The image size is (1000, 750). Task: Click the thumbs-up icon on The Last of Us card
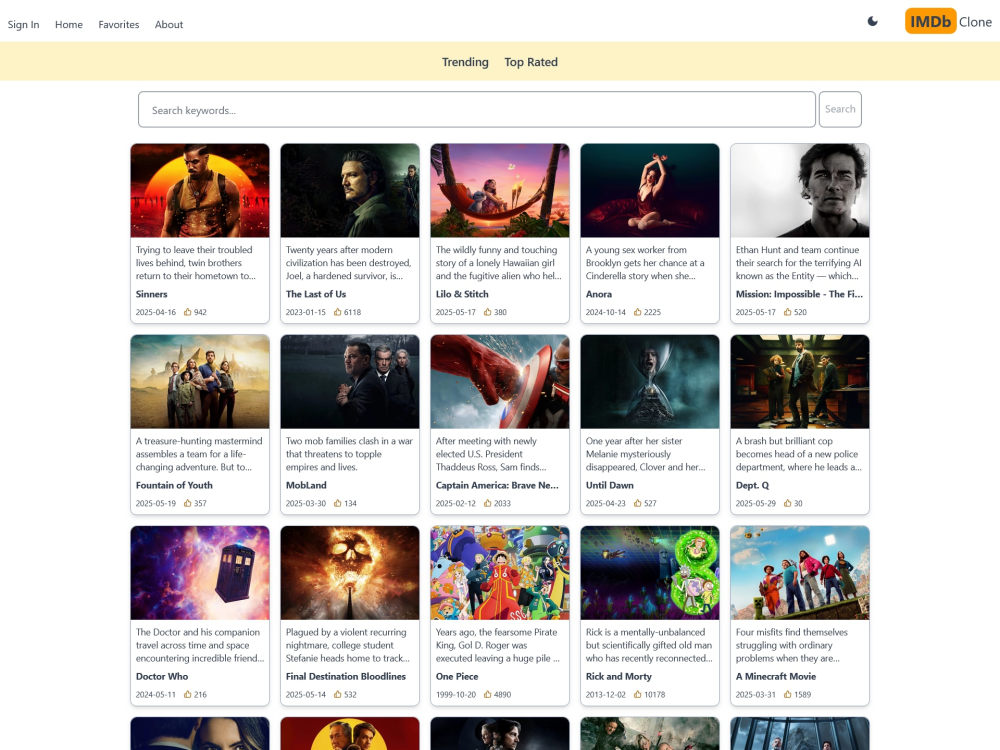coord(337,312)
